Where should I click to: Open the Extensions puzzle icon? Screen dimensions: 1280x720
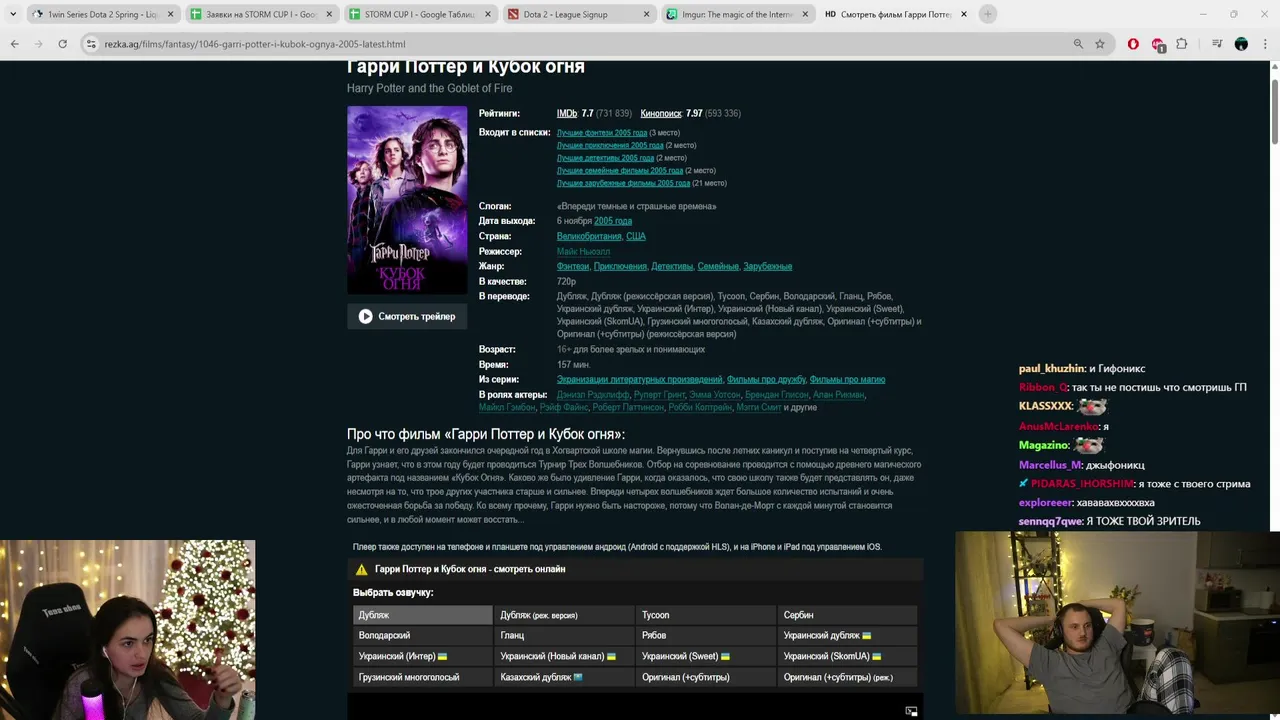(x=1182, y=44)
